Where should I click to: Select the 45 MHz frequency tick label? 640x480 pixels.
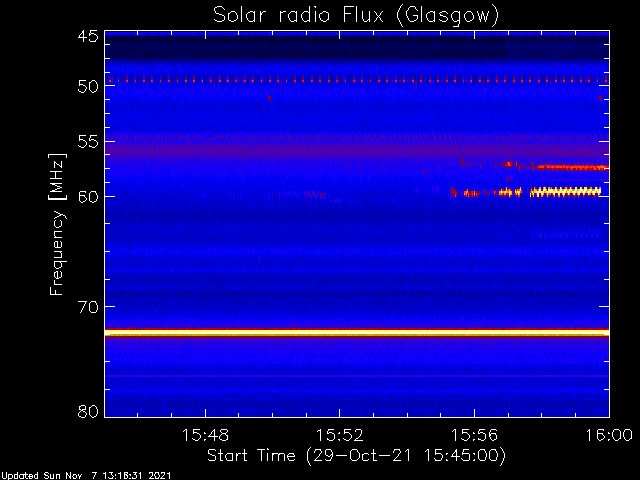tap(88, 36)
